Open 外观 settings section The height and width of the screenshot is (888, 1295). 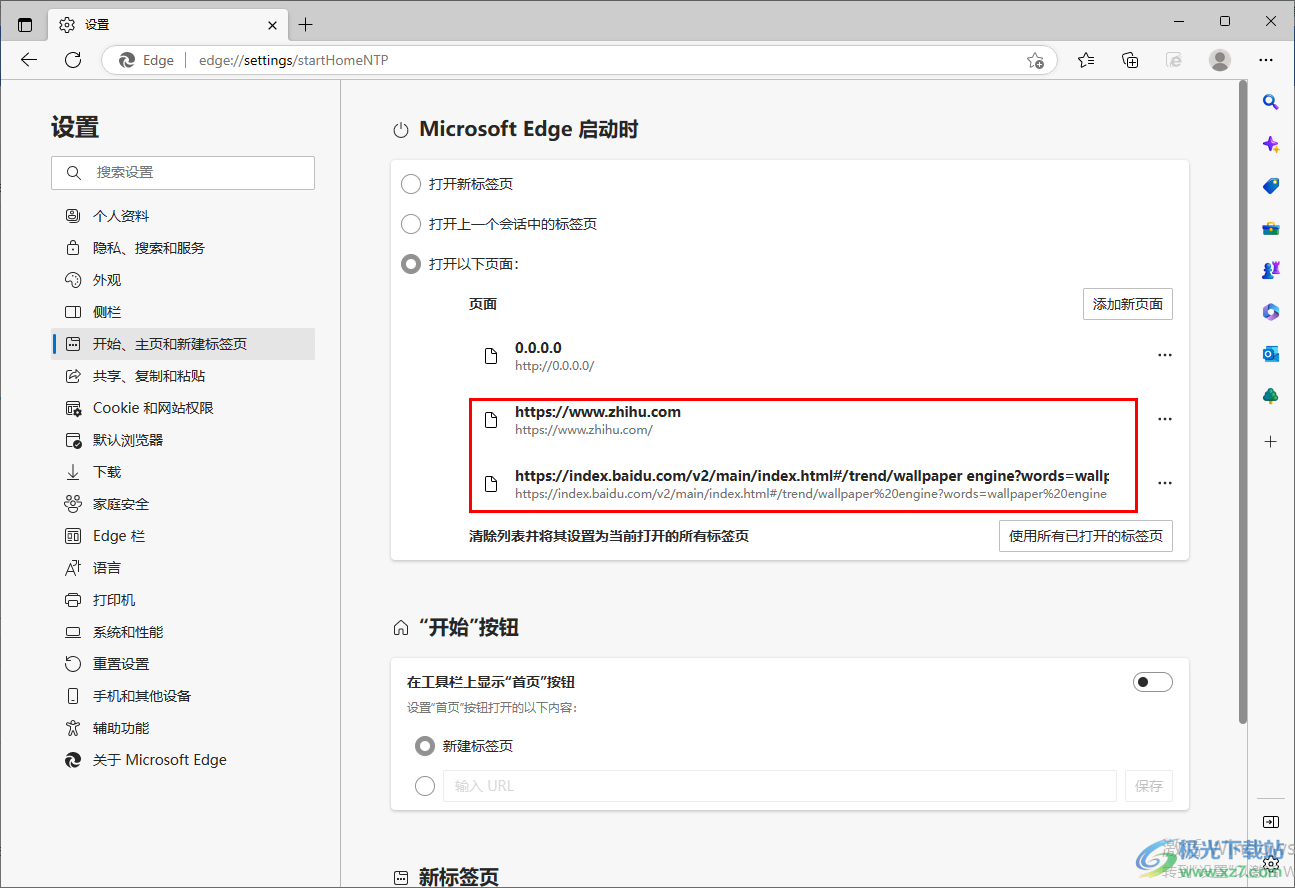coord(183,280)
